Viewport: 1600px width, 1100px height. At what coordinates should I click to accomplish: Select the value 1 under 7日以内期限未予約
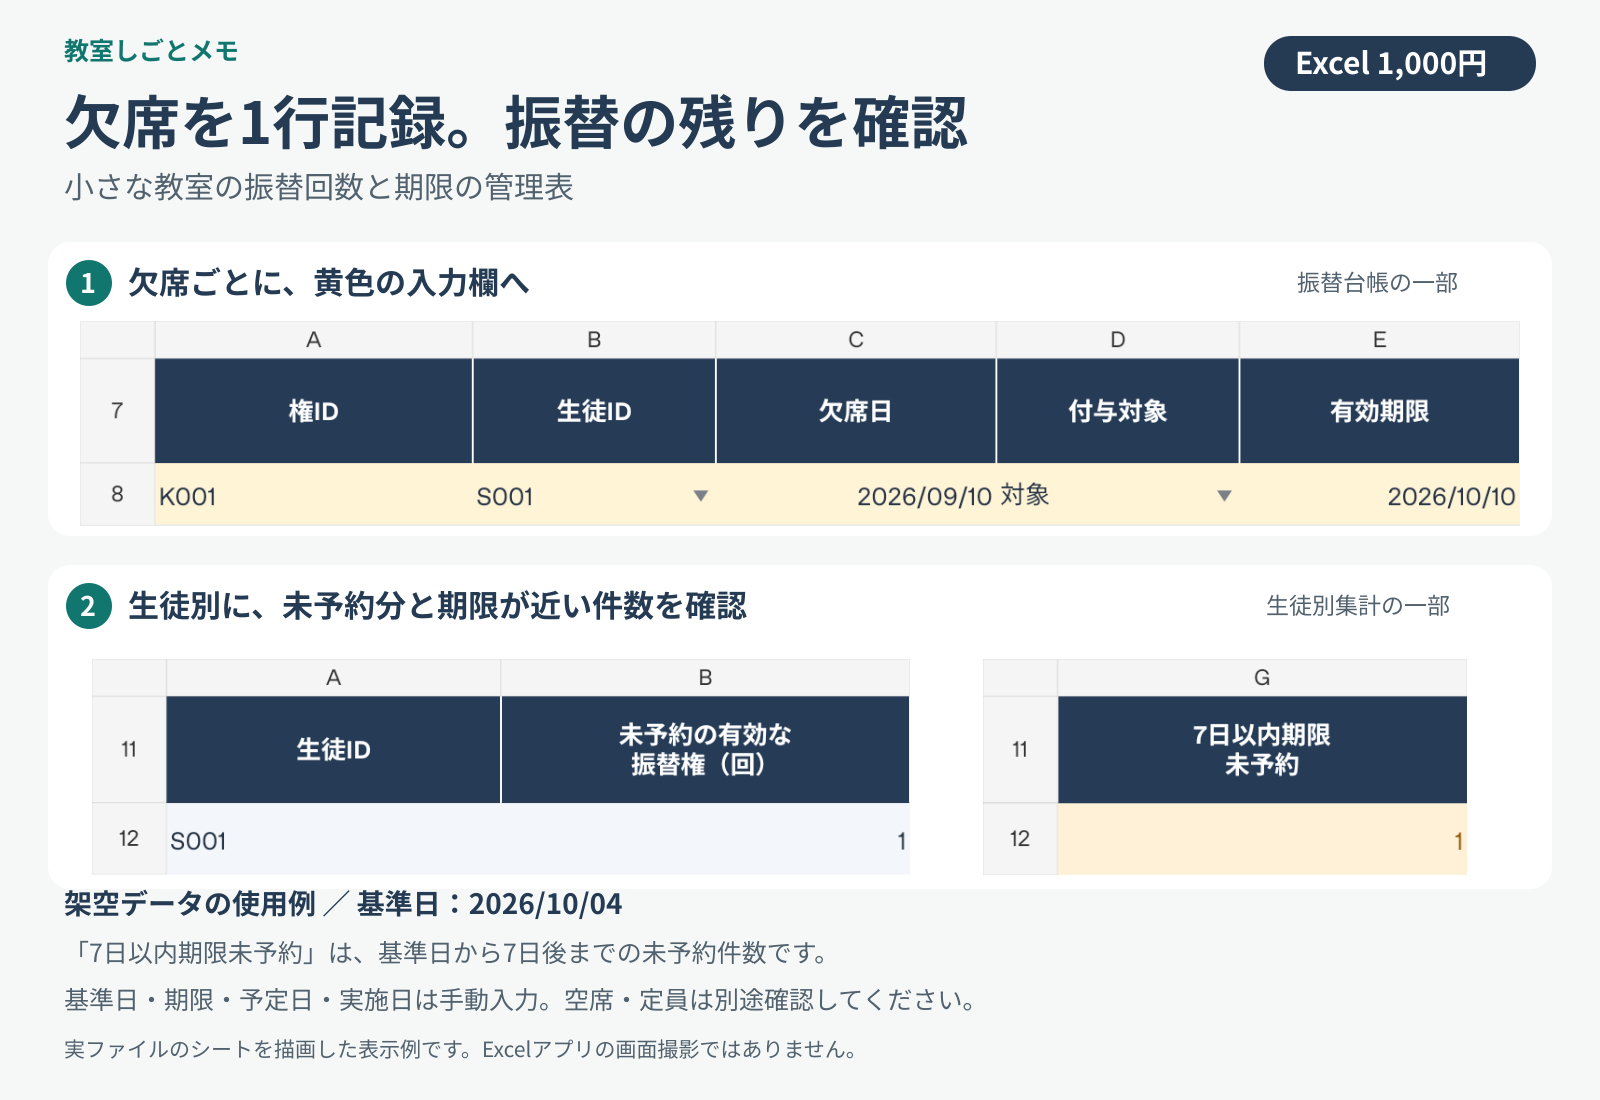click(1262, 839)
